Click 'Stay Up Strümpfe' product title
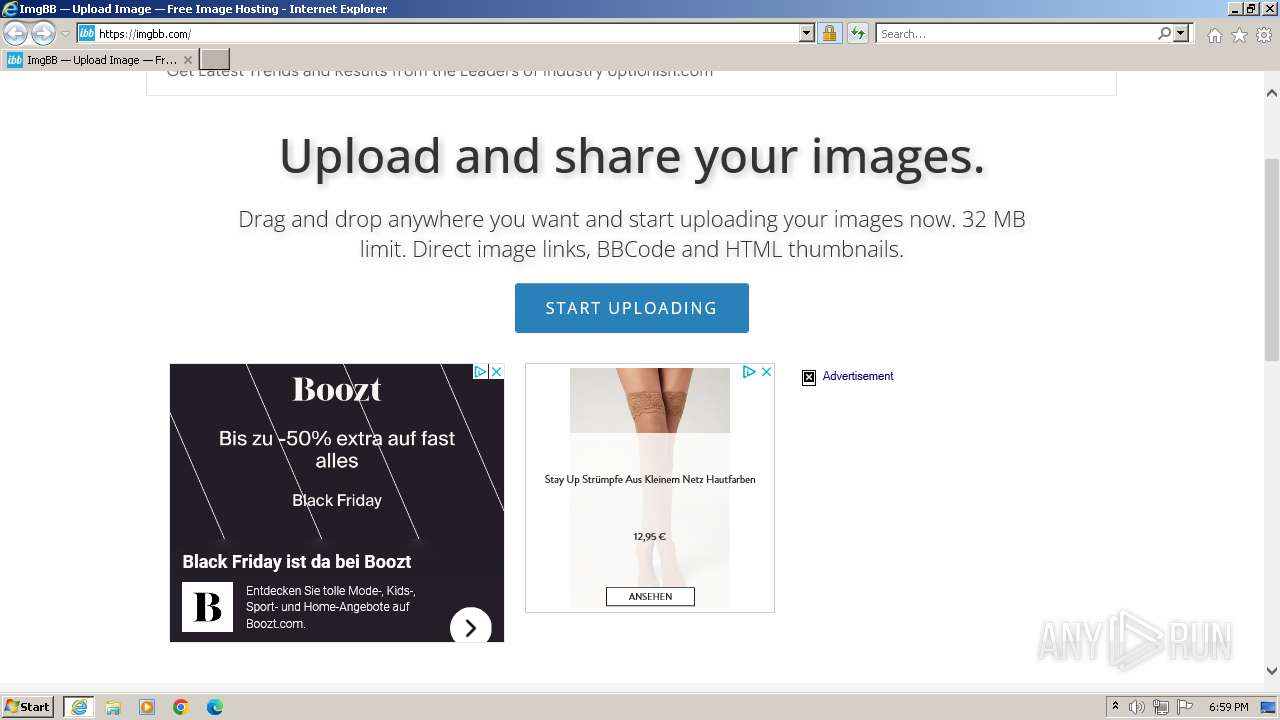 click(x=650, y=479)
